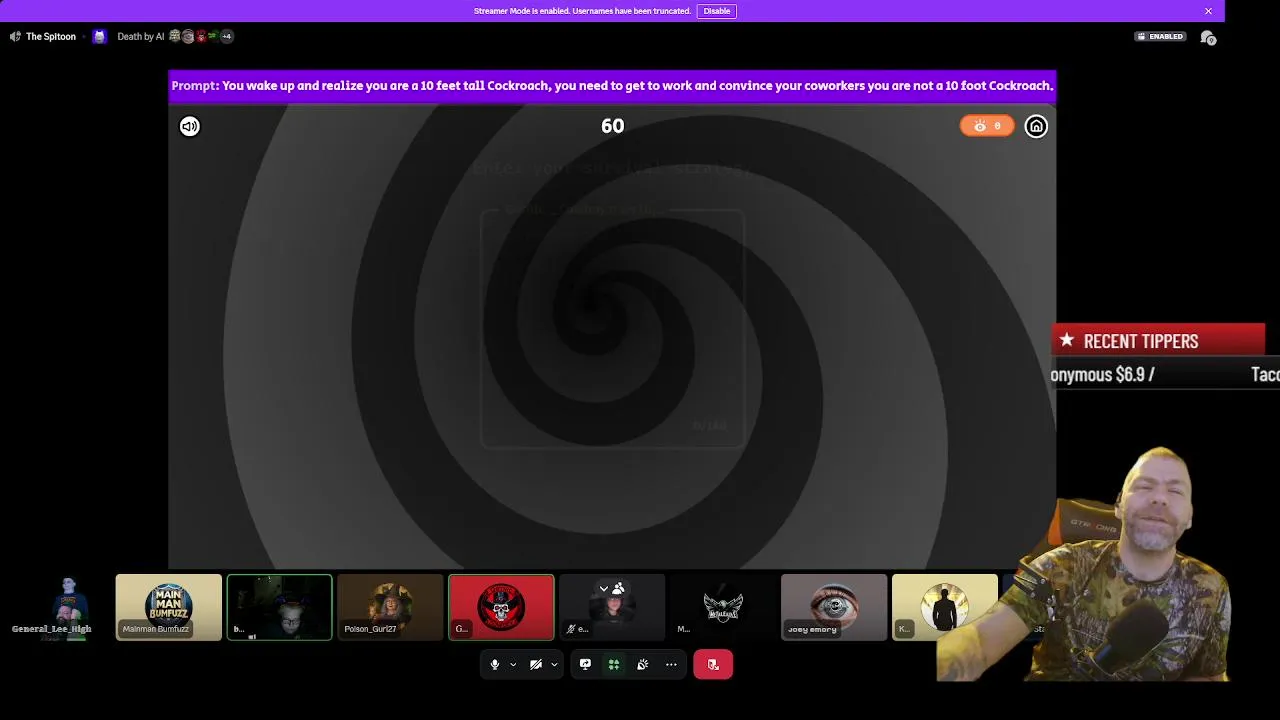Viewport: 1280px width, 720px height.
Task: Expand camera options arrow
Action: 554,664
